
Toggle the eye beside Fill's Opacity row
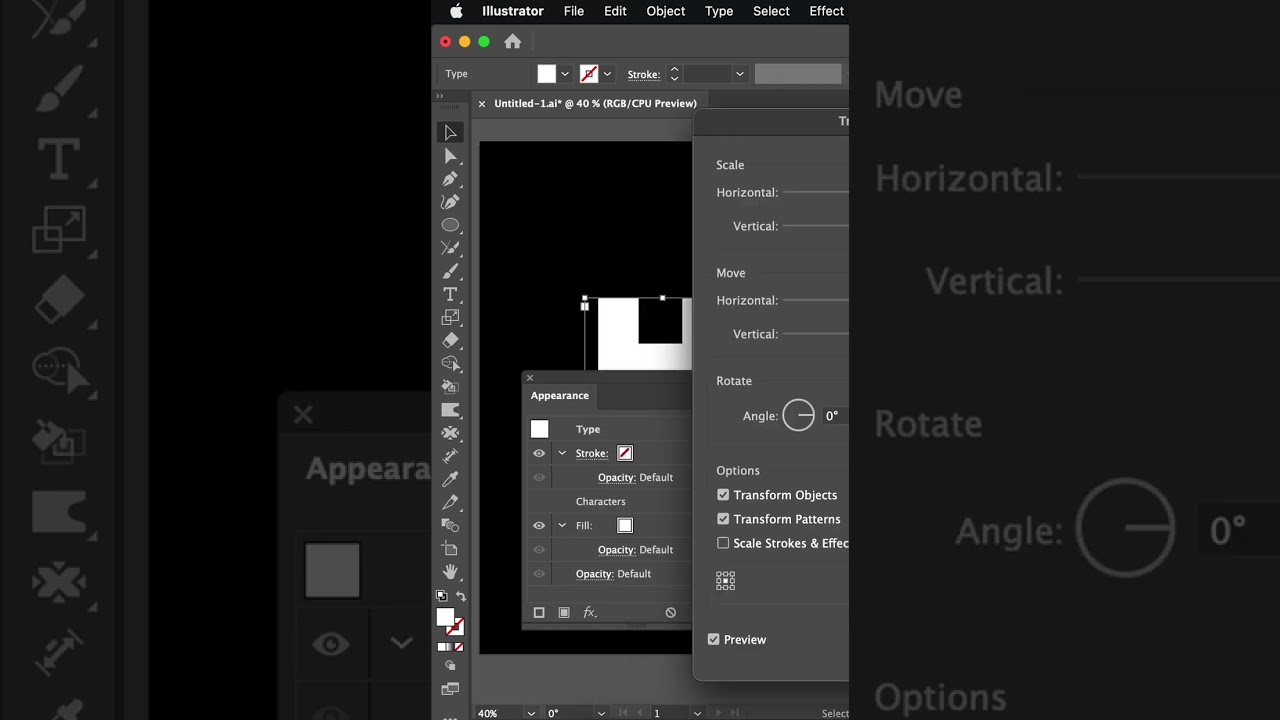pos(539,549)
